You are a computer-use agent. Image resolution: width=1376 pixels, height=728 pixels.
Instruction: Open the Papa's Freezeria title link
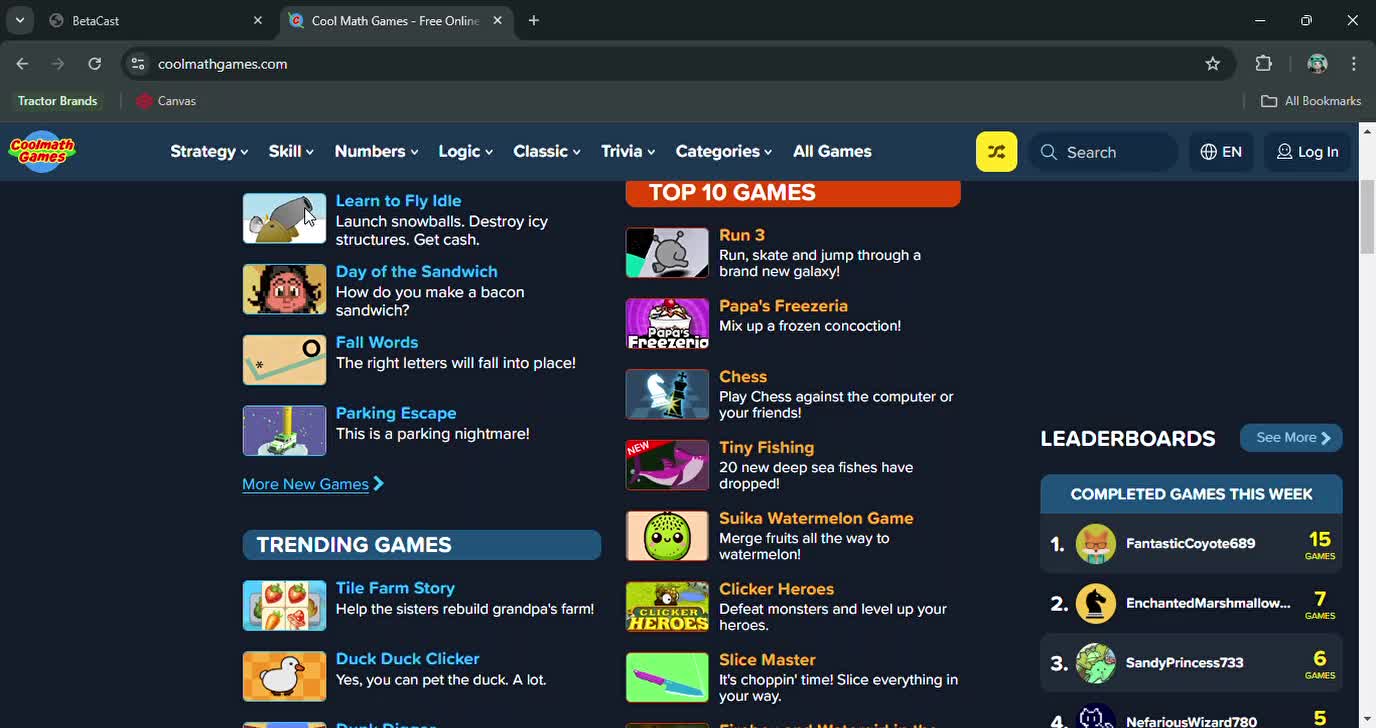(783, 306)
